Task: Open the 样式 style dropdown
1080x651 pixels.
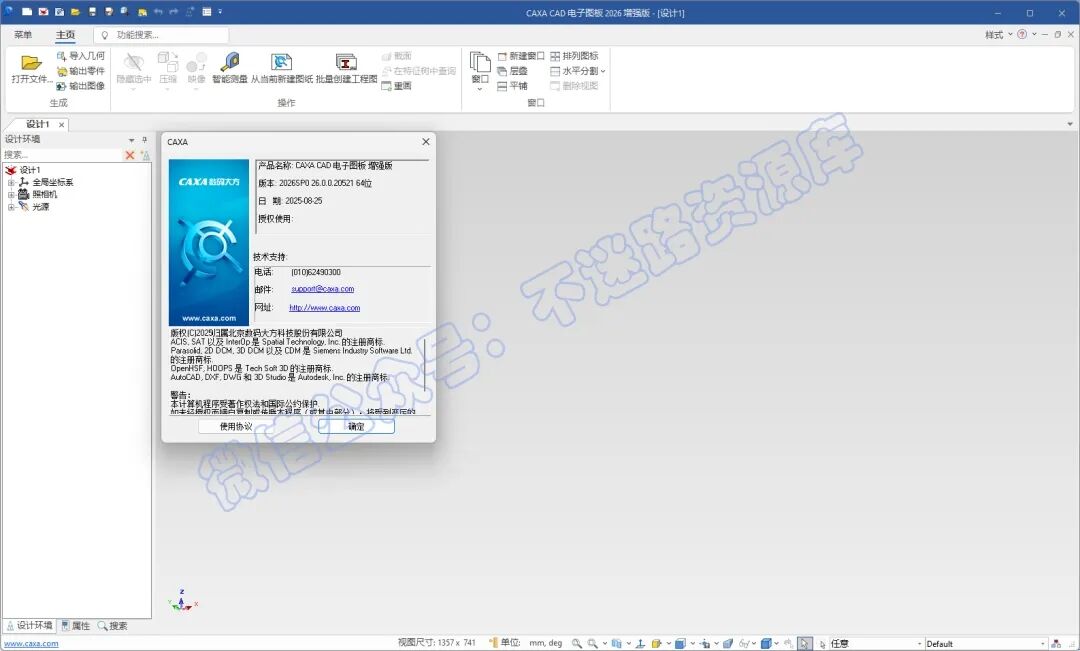Action: pyautogui.click(x=998, y=34)
